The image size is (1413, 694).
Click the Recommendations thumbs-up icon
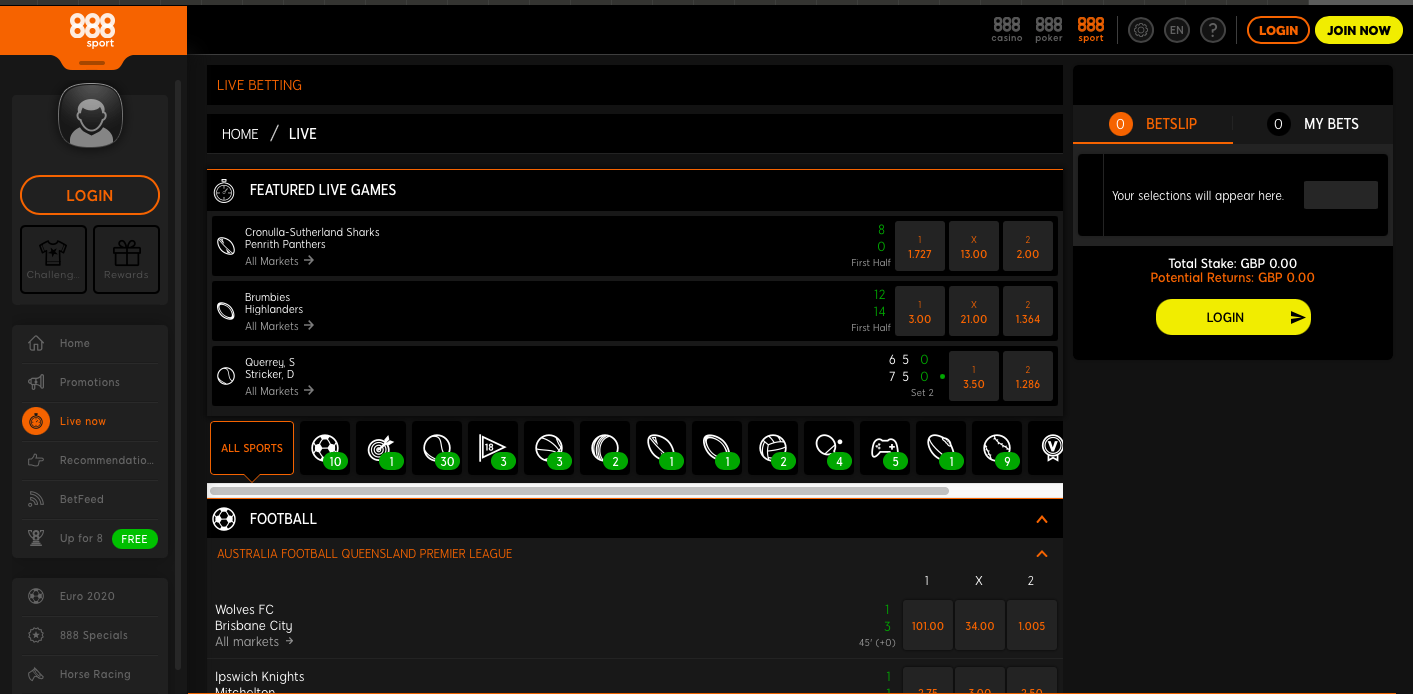pyautogui.click(x=36, y=460)
